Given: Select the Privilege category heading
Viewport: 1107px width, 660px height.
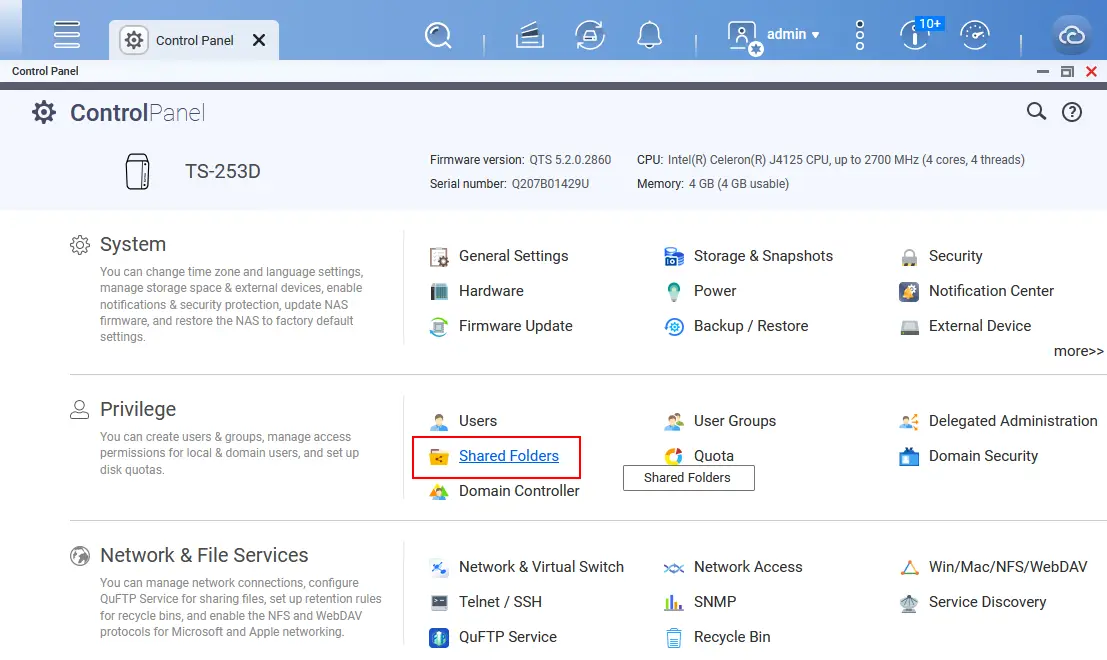Looking at the screenshot, I should [138, 409].
